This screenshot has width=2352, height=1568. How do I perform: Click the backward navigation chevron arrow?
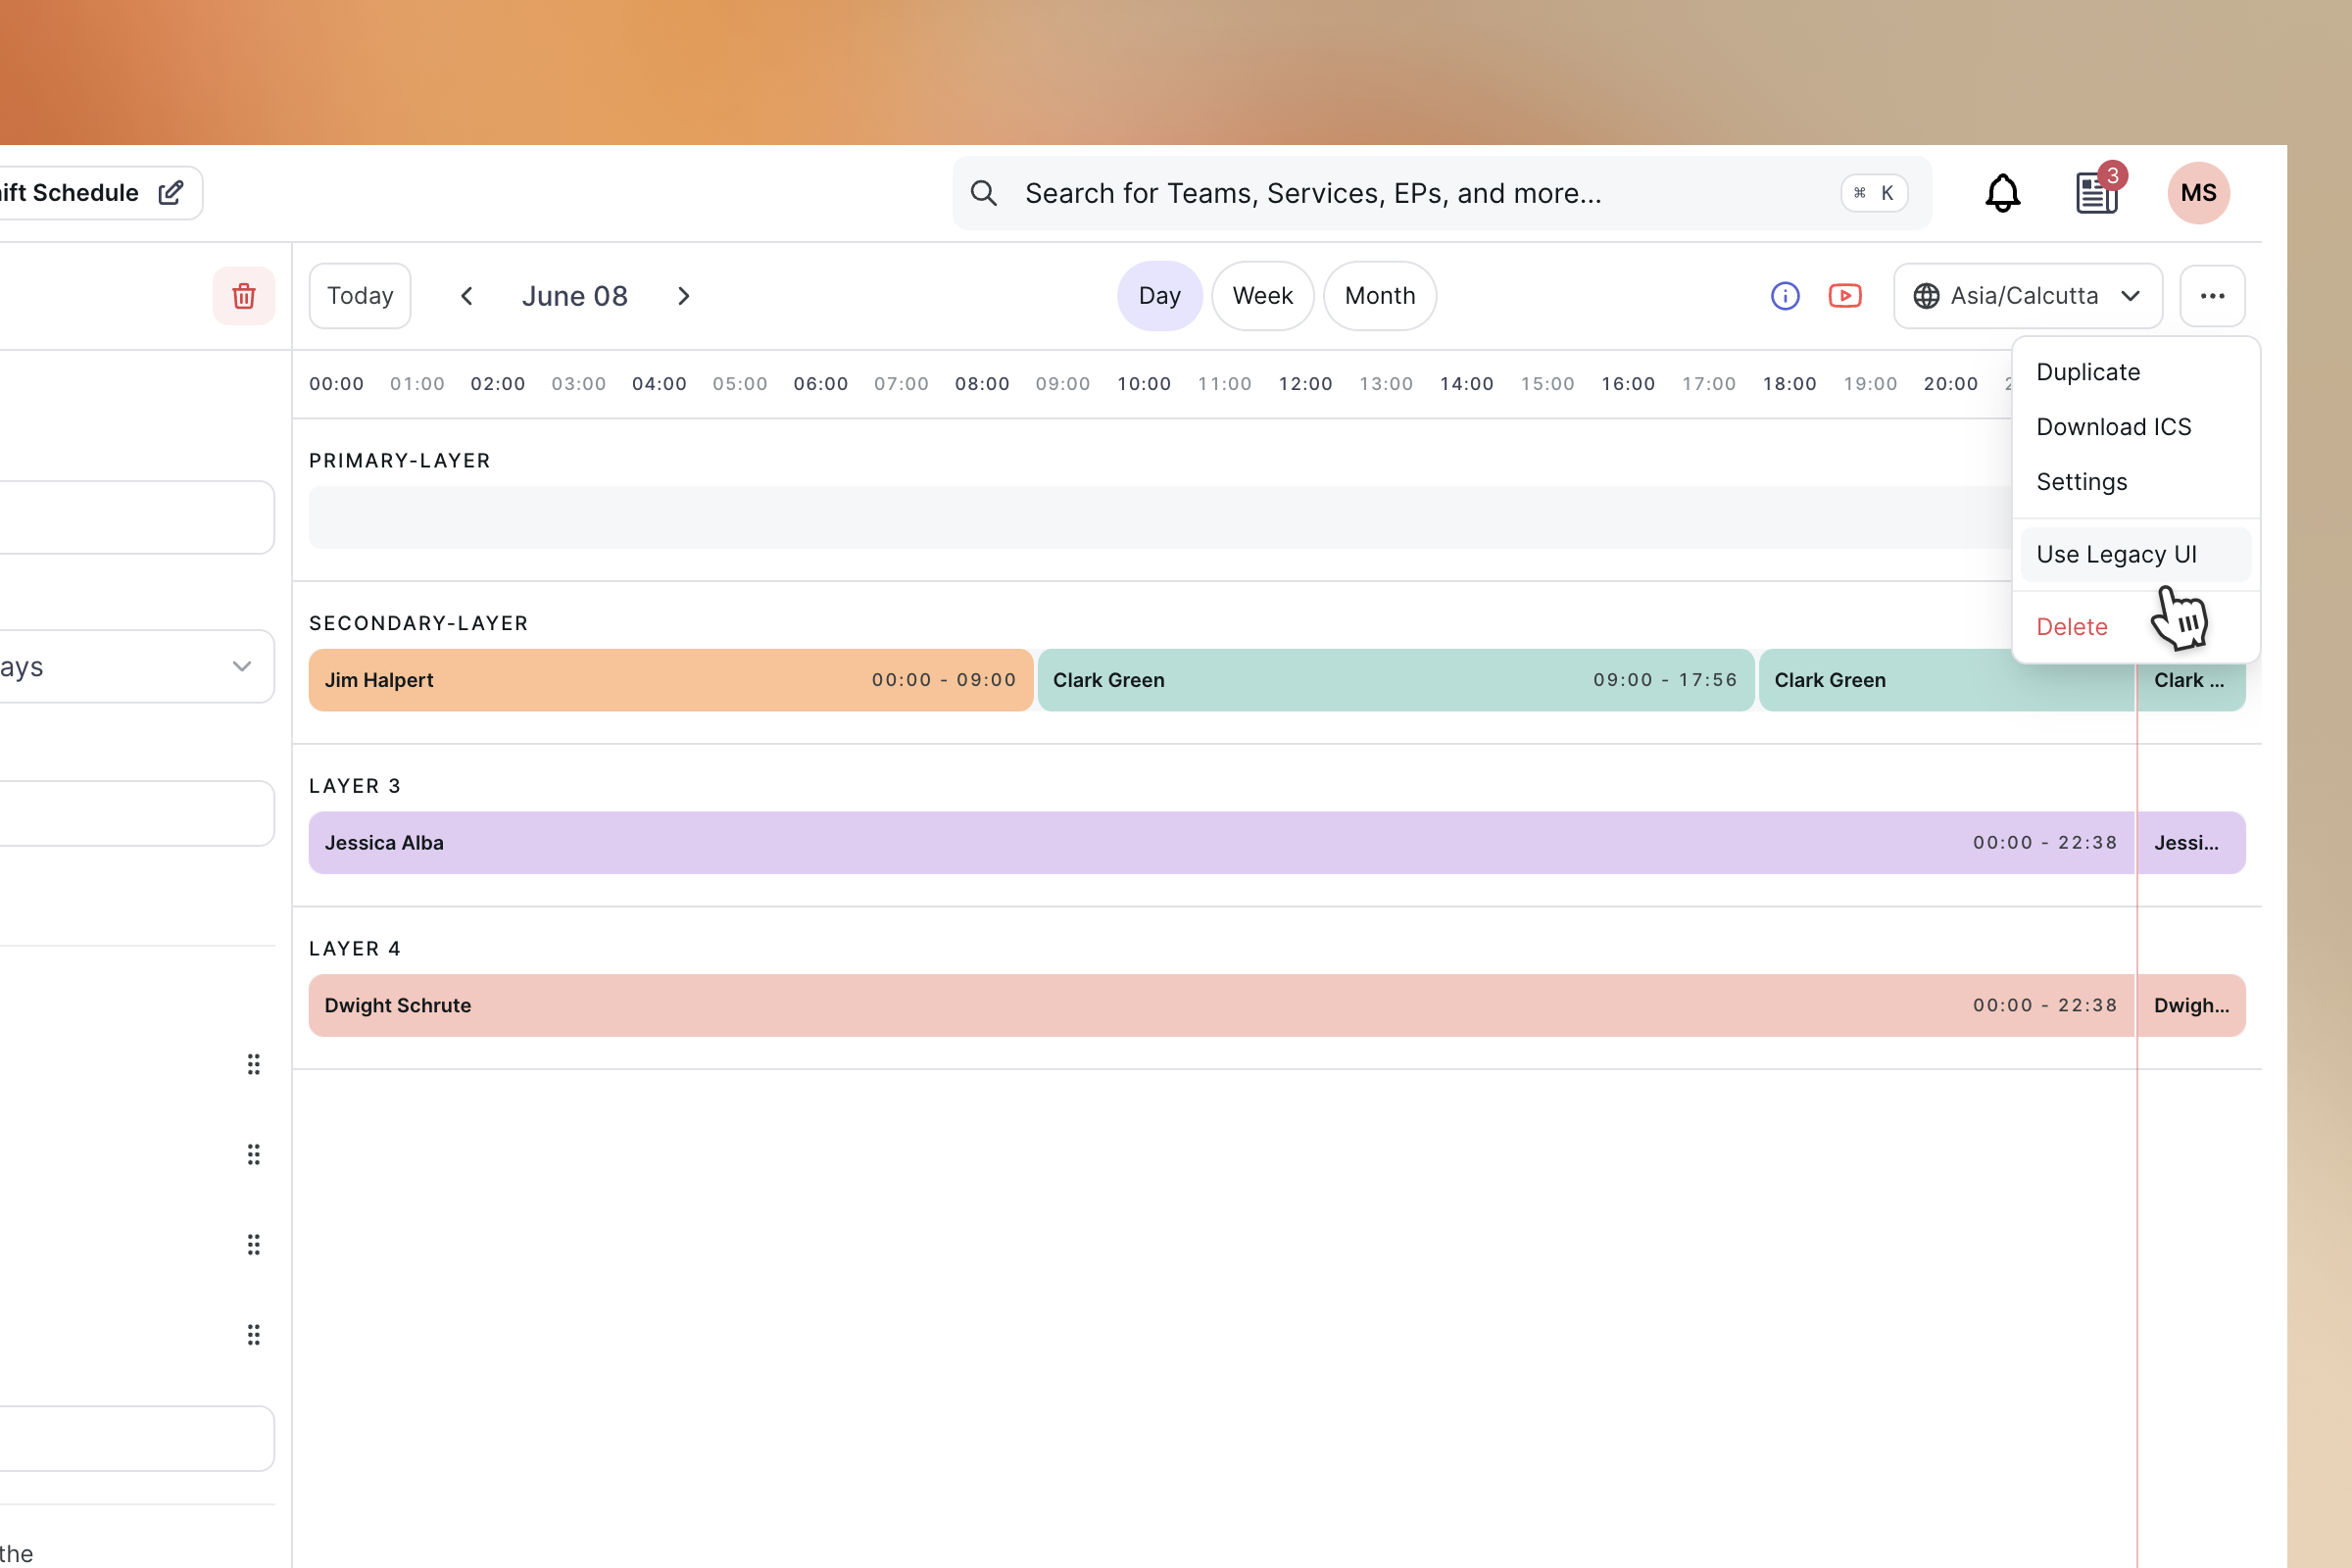(467, 296)
